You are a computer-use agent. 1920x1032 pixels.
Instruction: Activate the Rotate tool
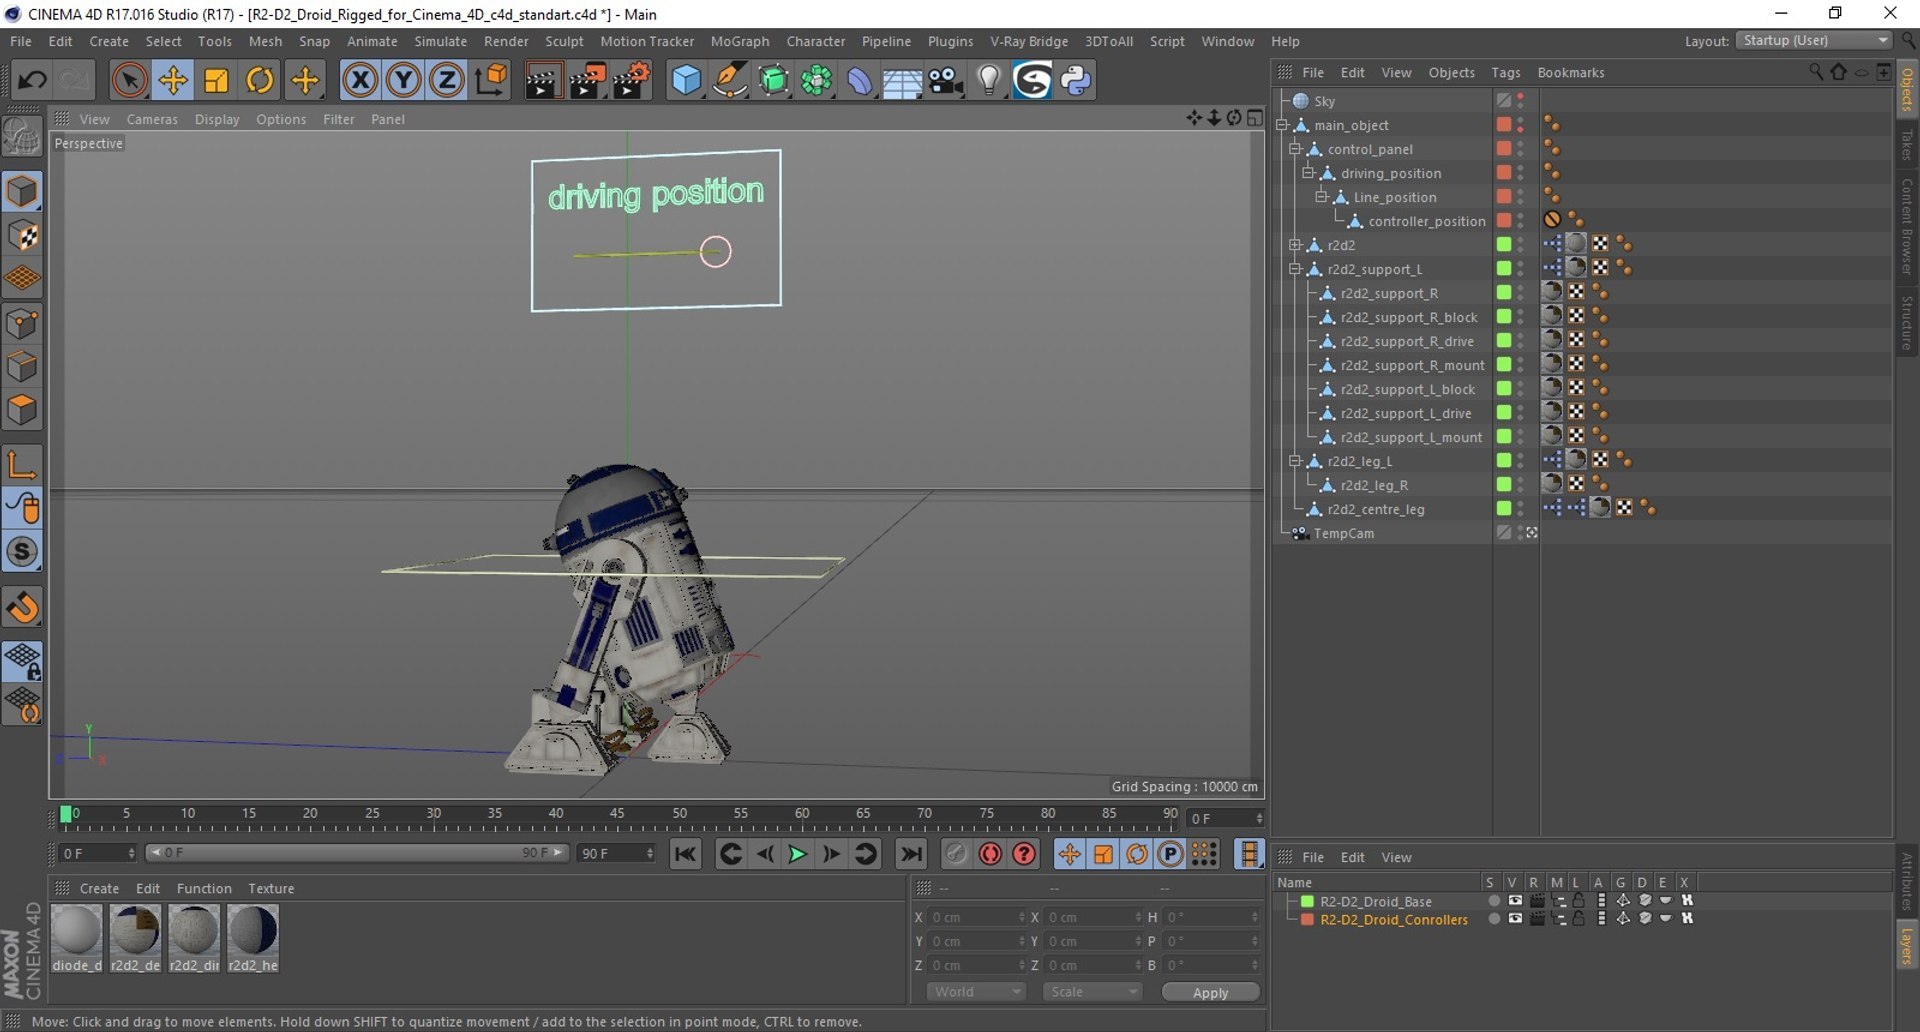coord(260,80)
